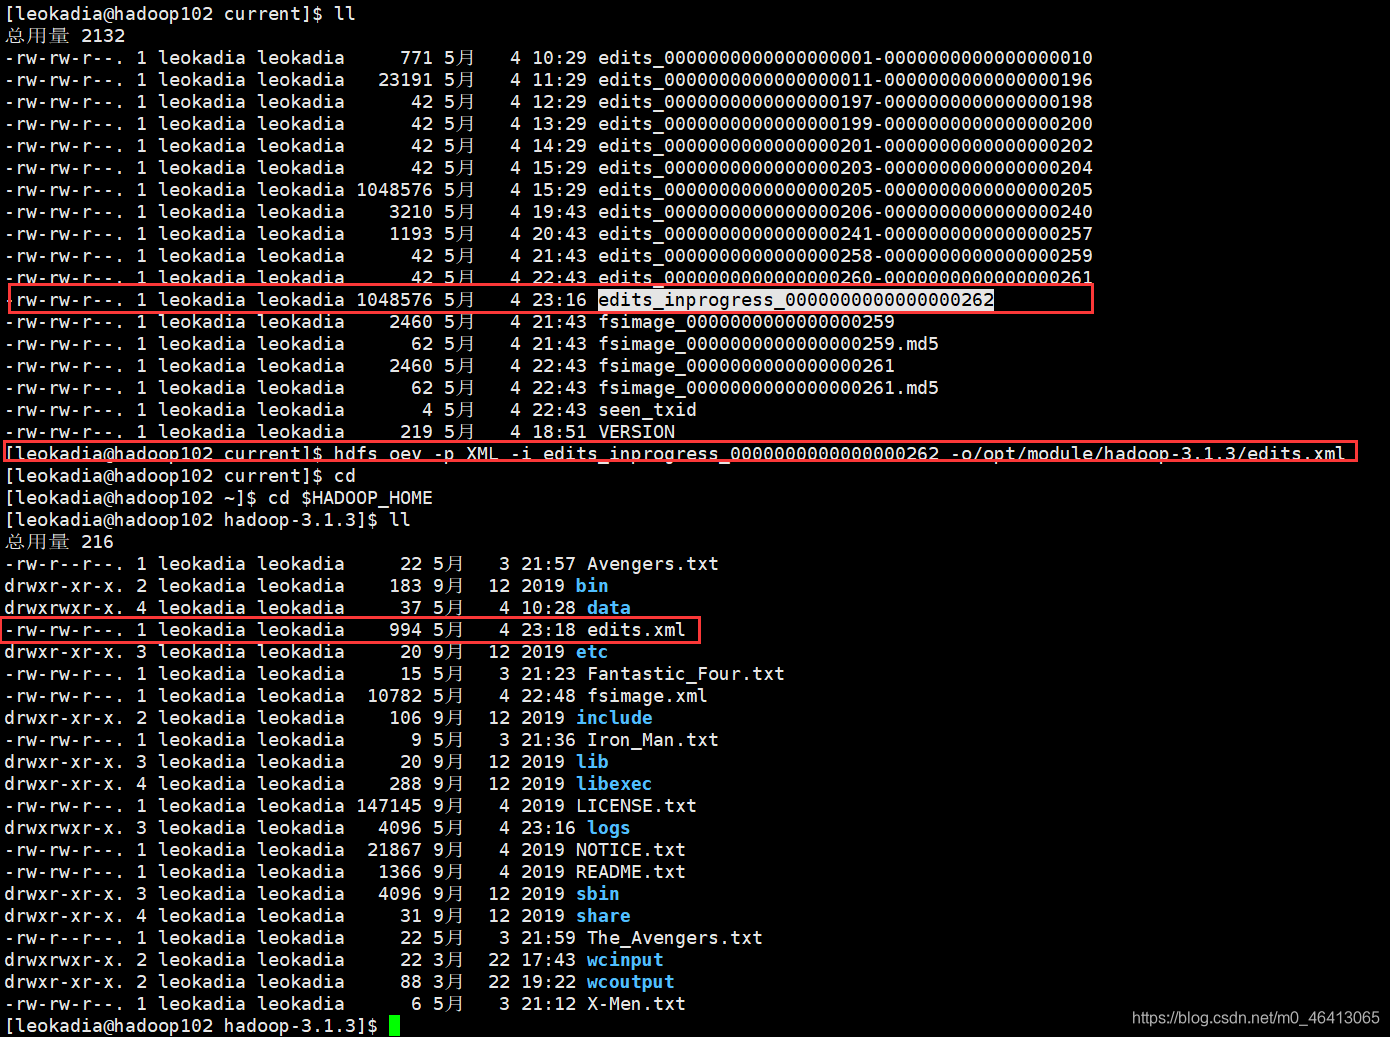Click the README.txt filename
This screenshot has width=1390, height=1037.
(630, 872)
